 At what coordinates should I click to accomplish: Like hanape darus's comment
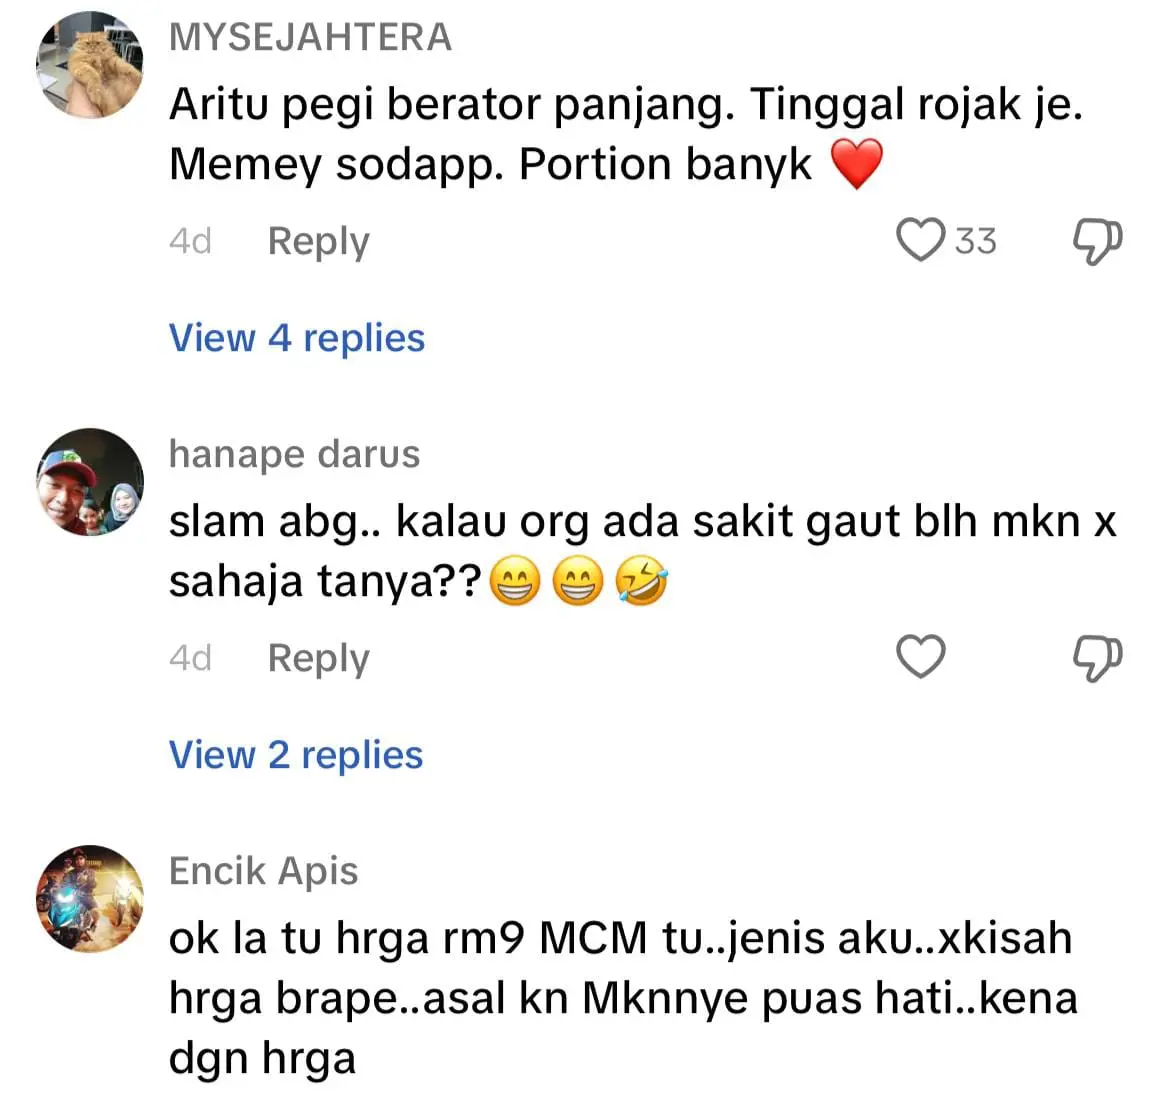[919, 657]
